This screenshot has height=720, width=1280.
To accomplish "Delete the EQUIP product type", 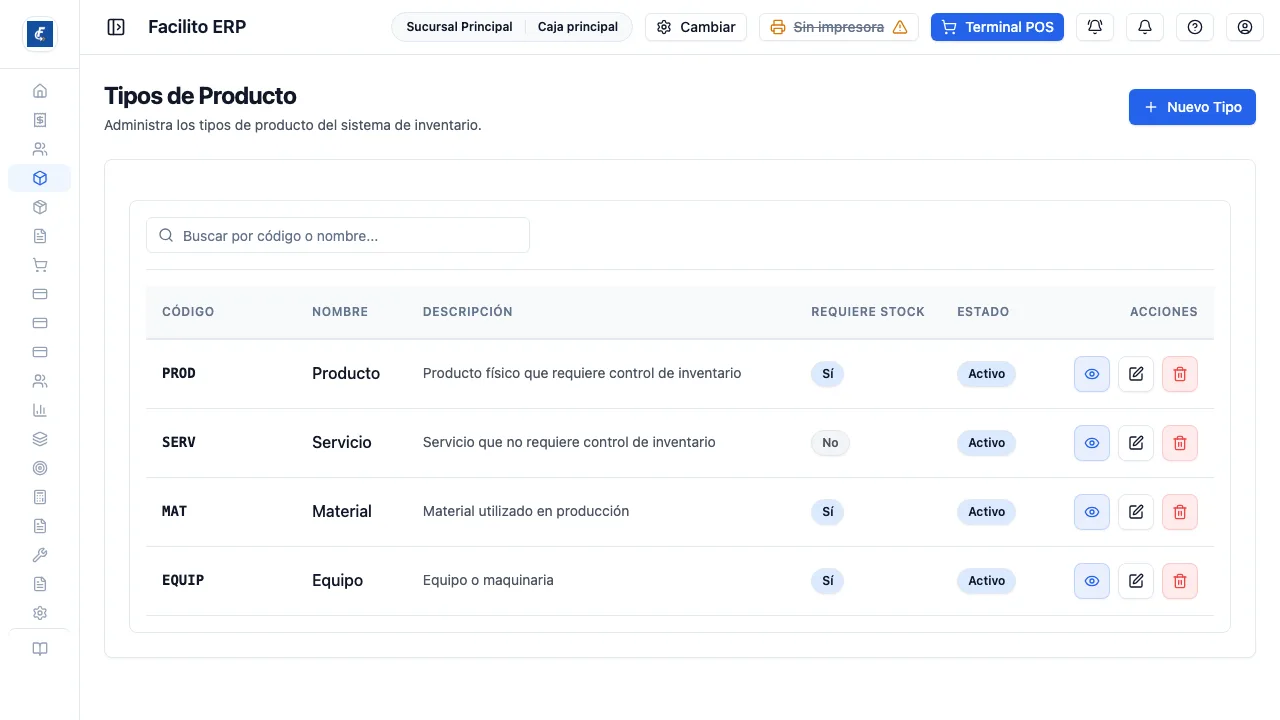I will pos(1180,581).
